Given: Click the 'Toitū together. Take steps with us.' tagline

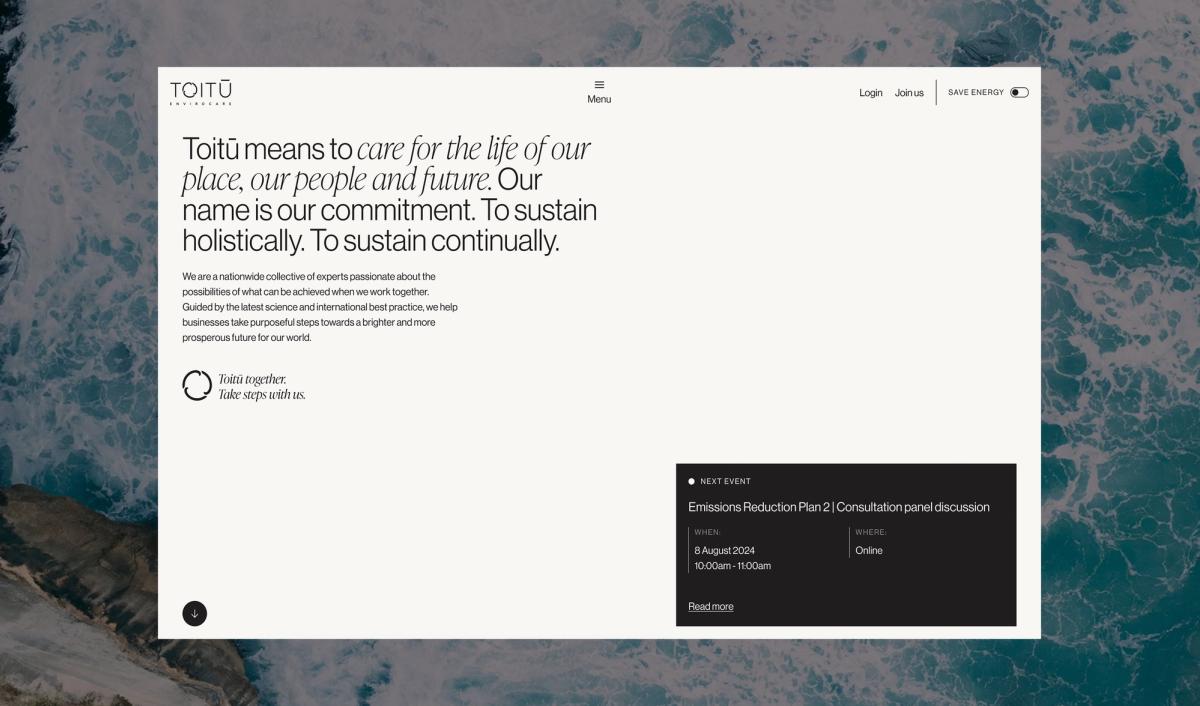Looking at the screenshot, I should 262,387.
